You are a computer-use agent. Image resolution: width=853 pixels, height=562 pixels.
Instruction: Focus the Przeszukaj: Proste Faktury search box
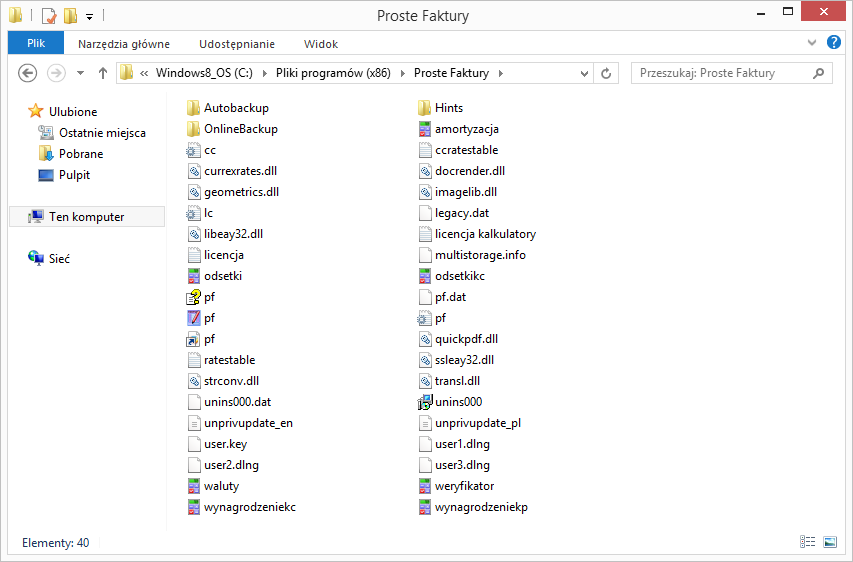(731, 73)
